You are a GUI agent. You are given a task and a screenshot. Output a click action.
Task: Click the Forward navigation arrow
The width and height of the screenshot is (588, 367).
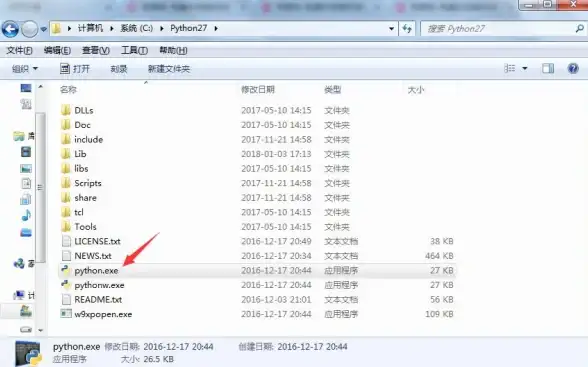(x=30, y=29)
